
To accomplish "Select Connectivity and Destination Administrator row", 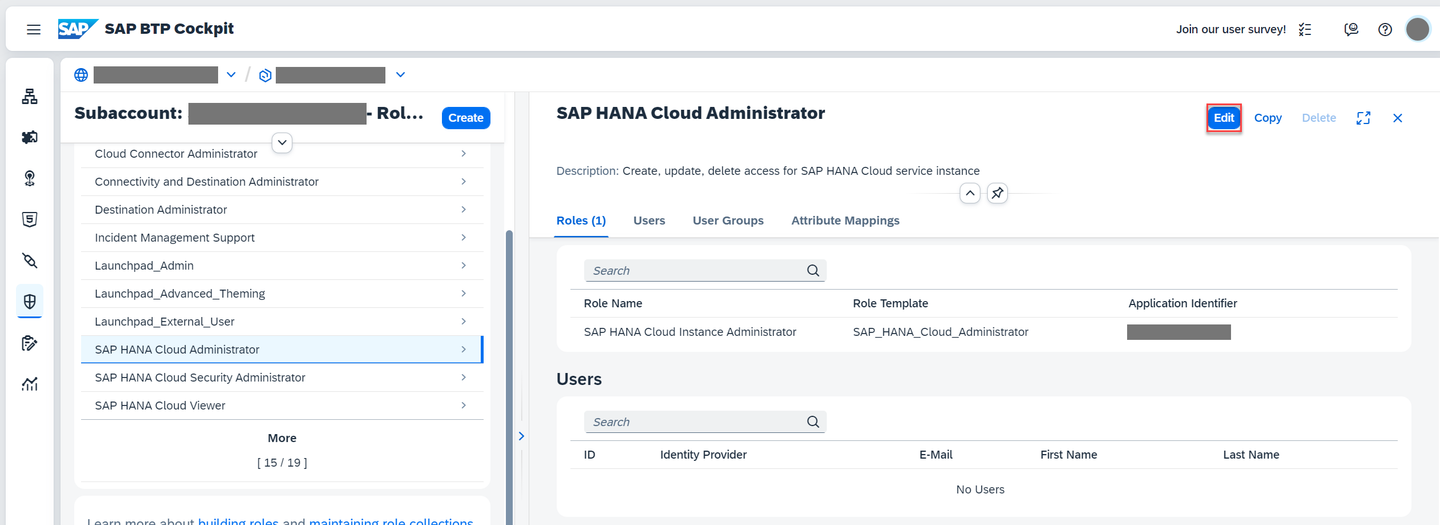I will click(282, 182).
